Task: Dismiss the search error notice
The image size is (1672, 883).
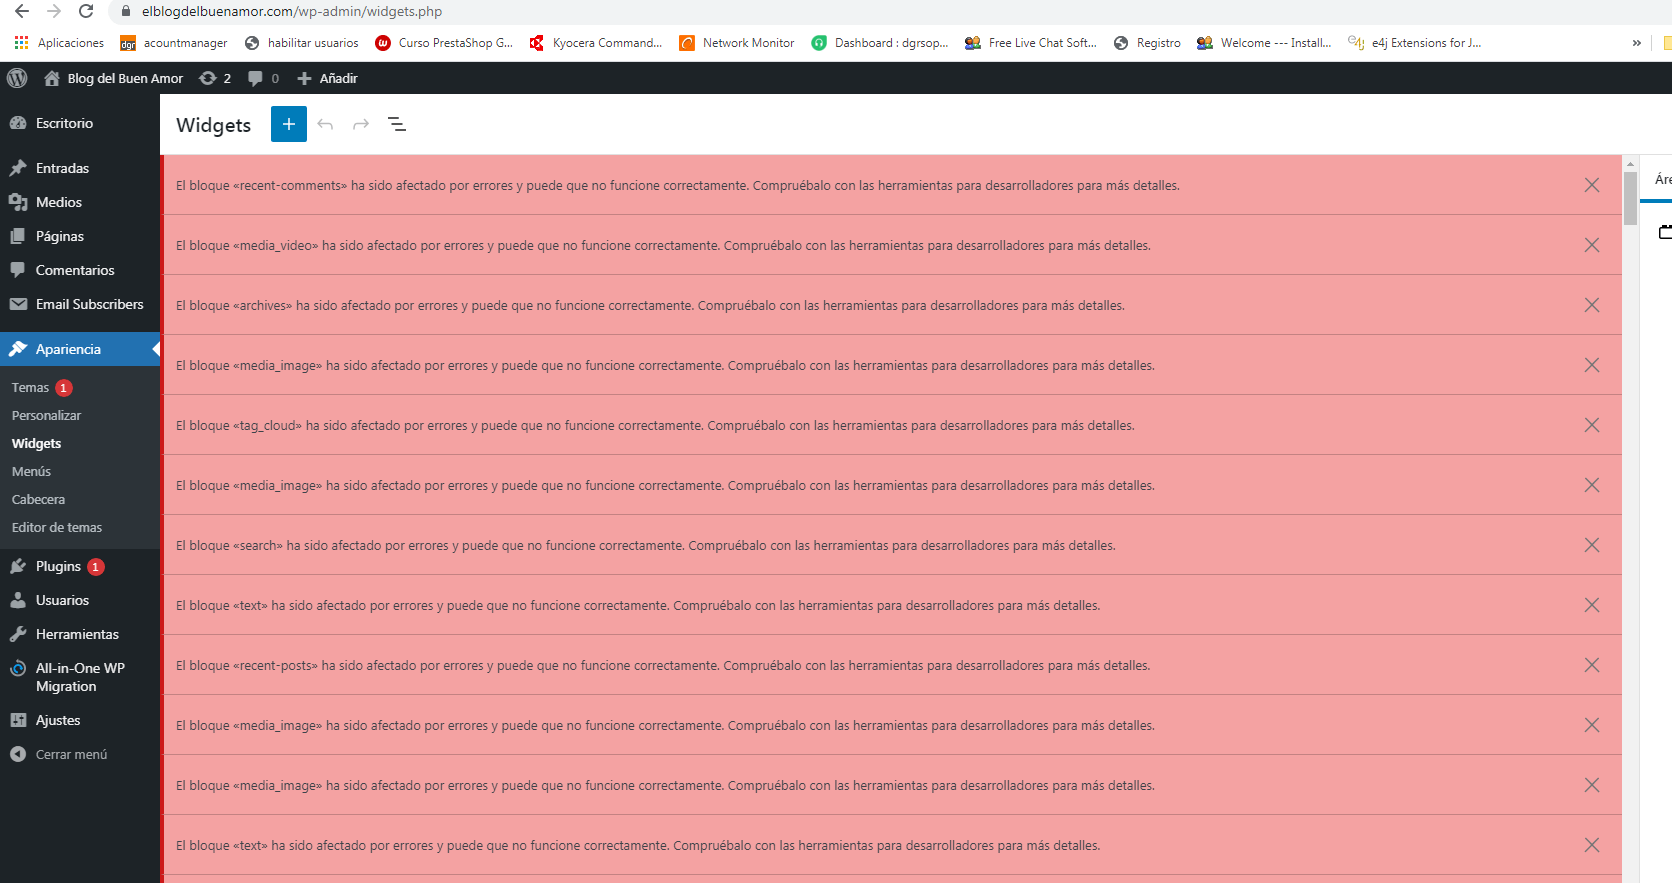Action: point(1592,545)
